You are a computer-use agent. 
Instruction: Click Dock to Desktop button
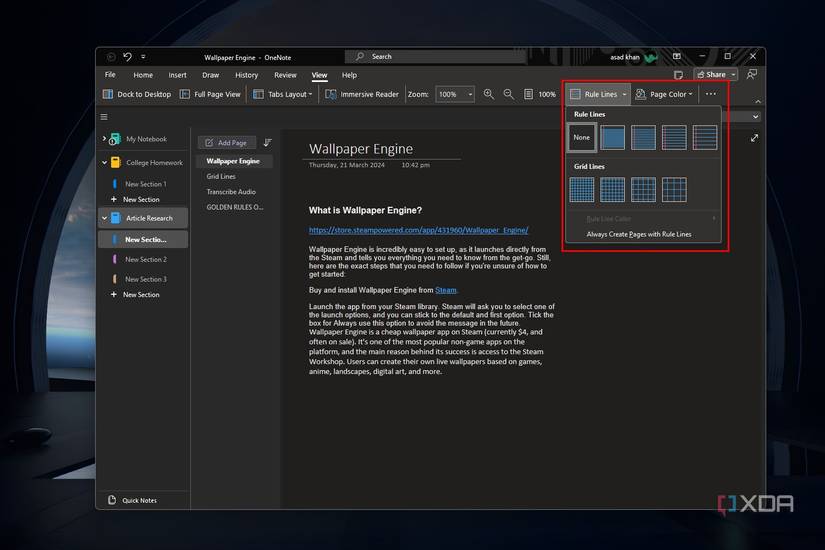[137, 94]
